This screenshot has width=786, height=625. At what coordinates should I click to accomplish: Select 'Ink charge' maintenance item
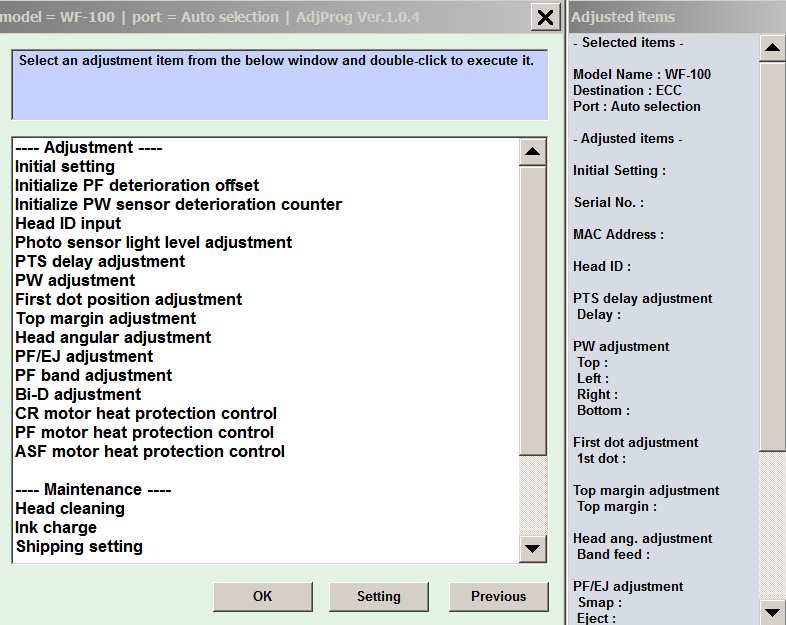[x=56, y=528]
